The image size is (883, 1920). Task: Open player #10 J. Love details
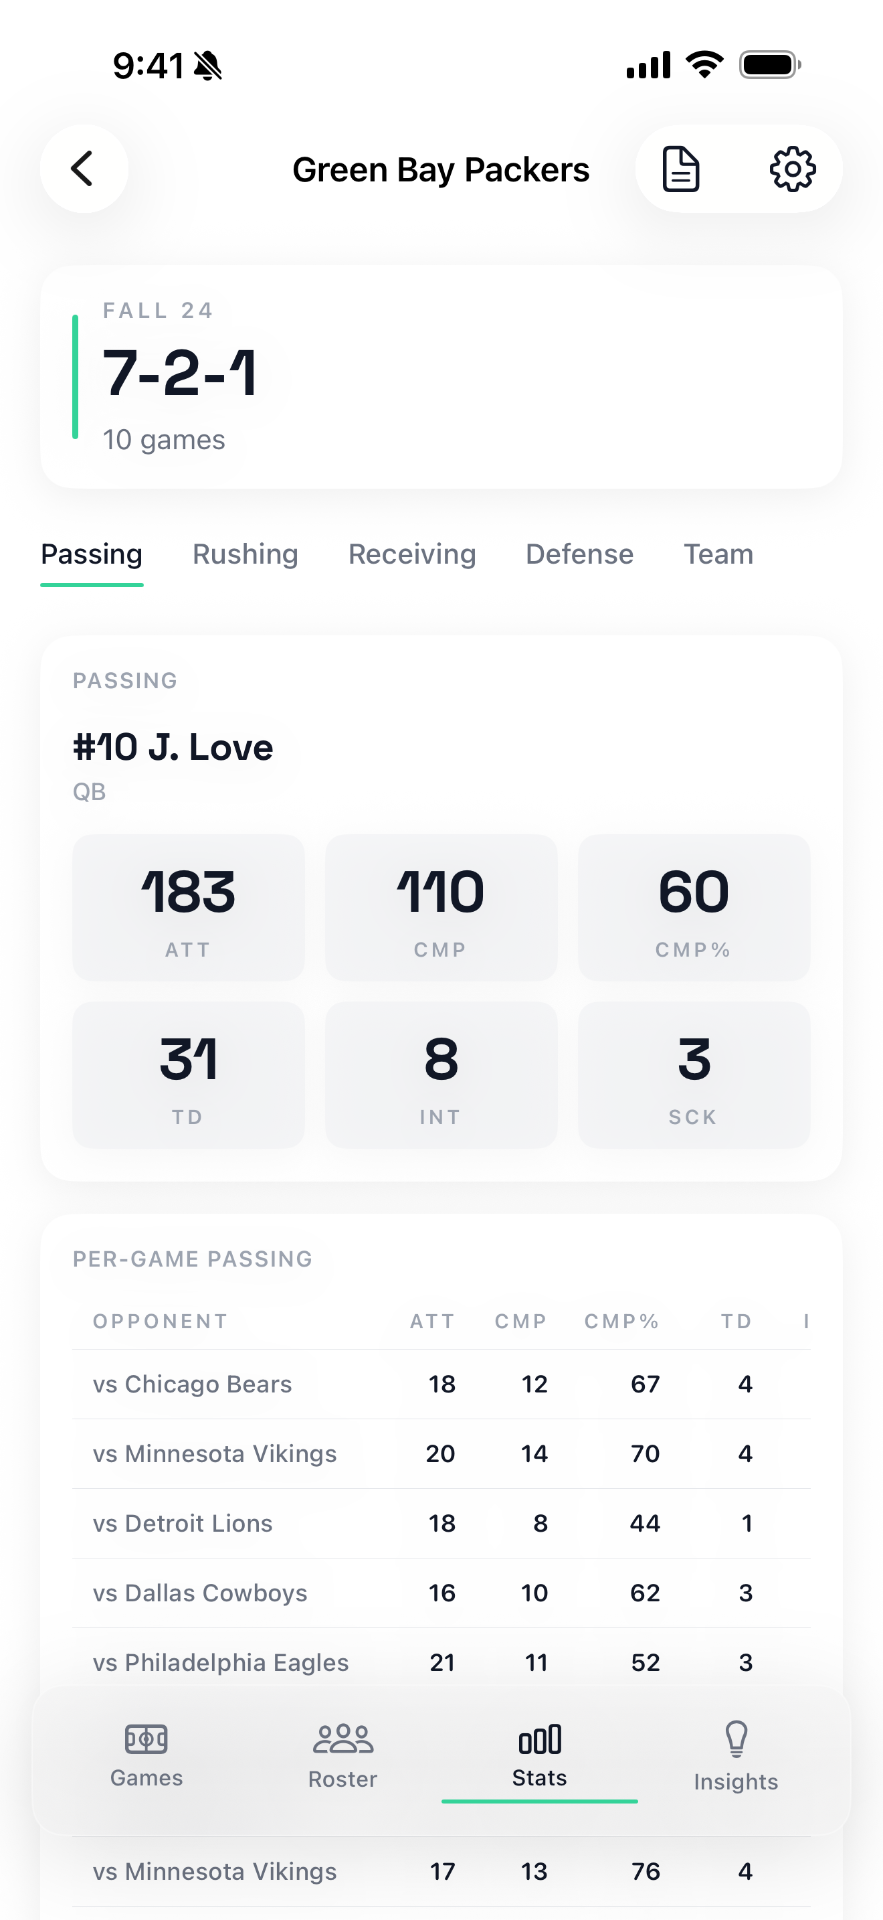click(173, 747)
